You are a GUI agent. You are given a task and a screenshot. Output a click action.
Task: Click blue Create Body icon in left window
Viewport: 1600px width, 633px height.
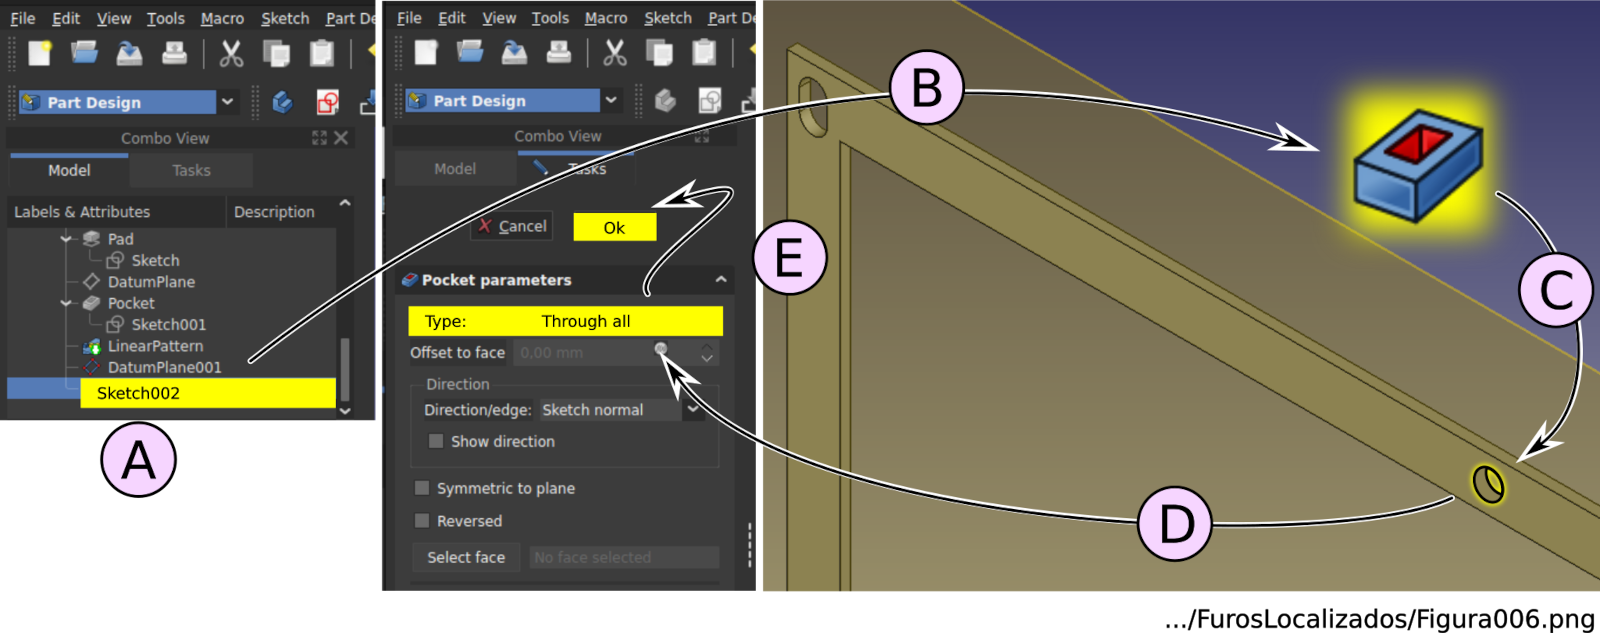(283, 102)
